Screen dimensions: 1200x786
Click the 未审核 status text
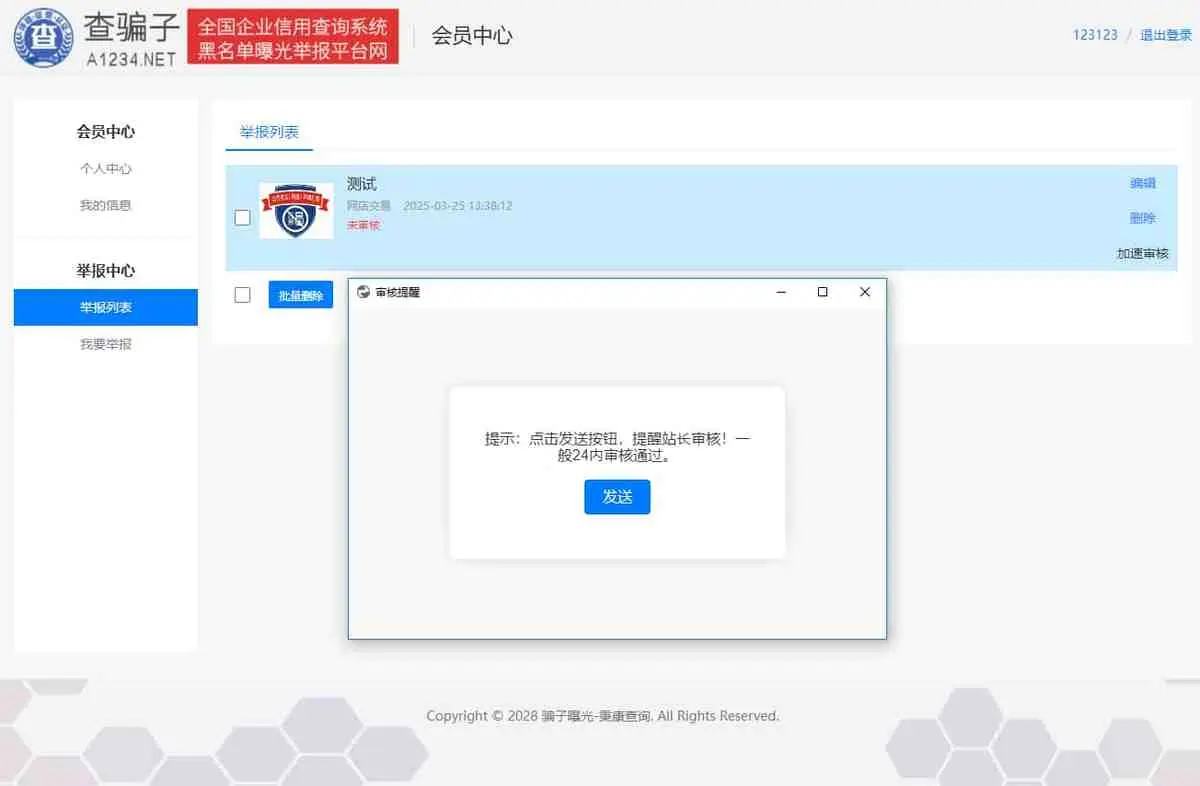(363, 225)
